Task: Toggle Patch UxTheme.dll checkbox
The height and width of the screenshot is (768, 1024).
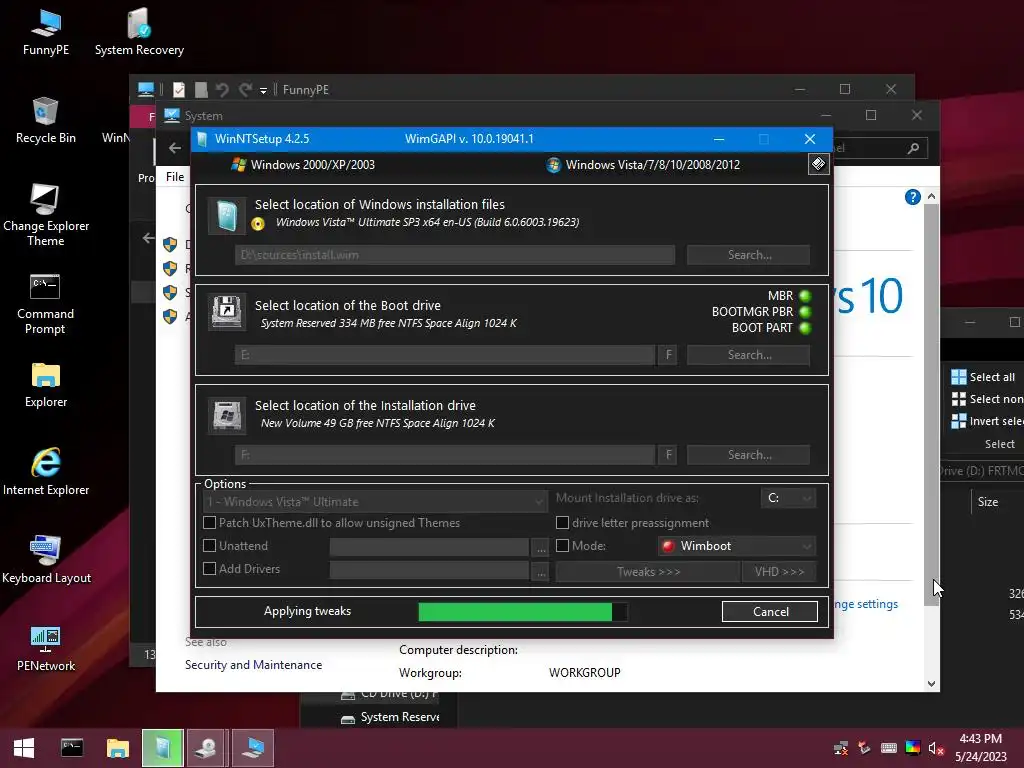Action: click(210, 522)
